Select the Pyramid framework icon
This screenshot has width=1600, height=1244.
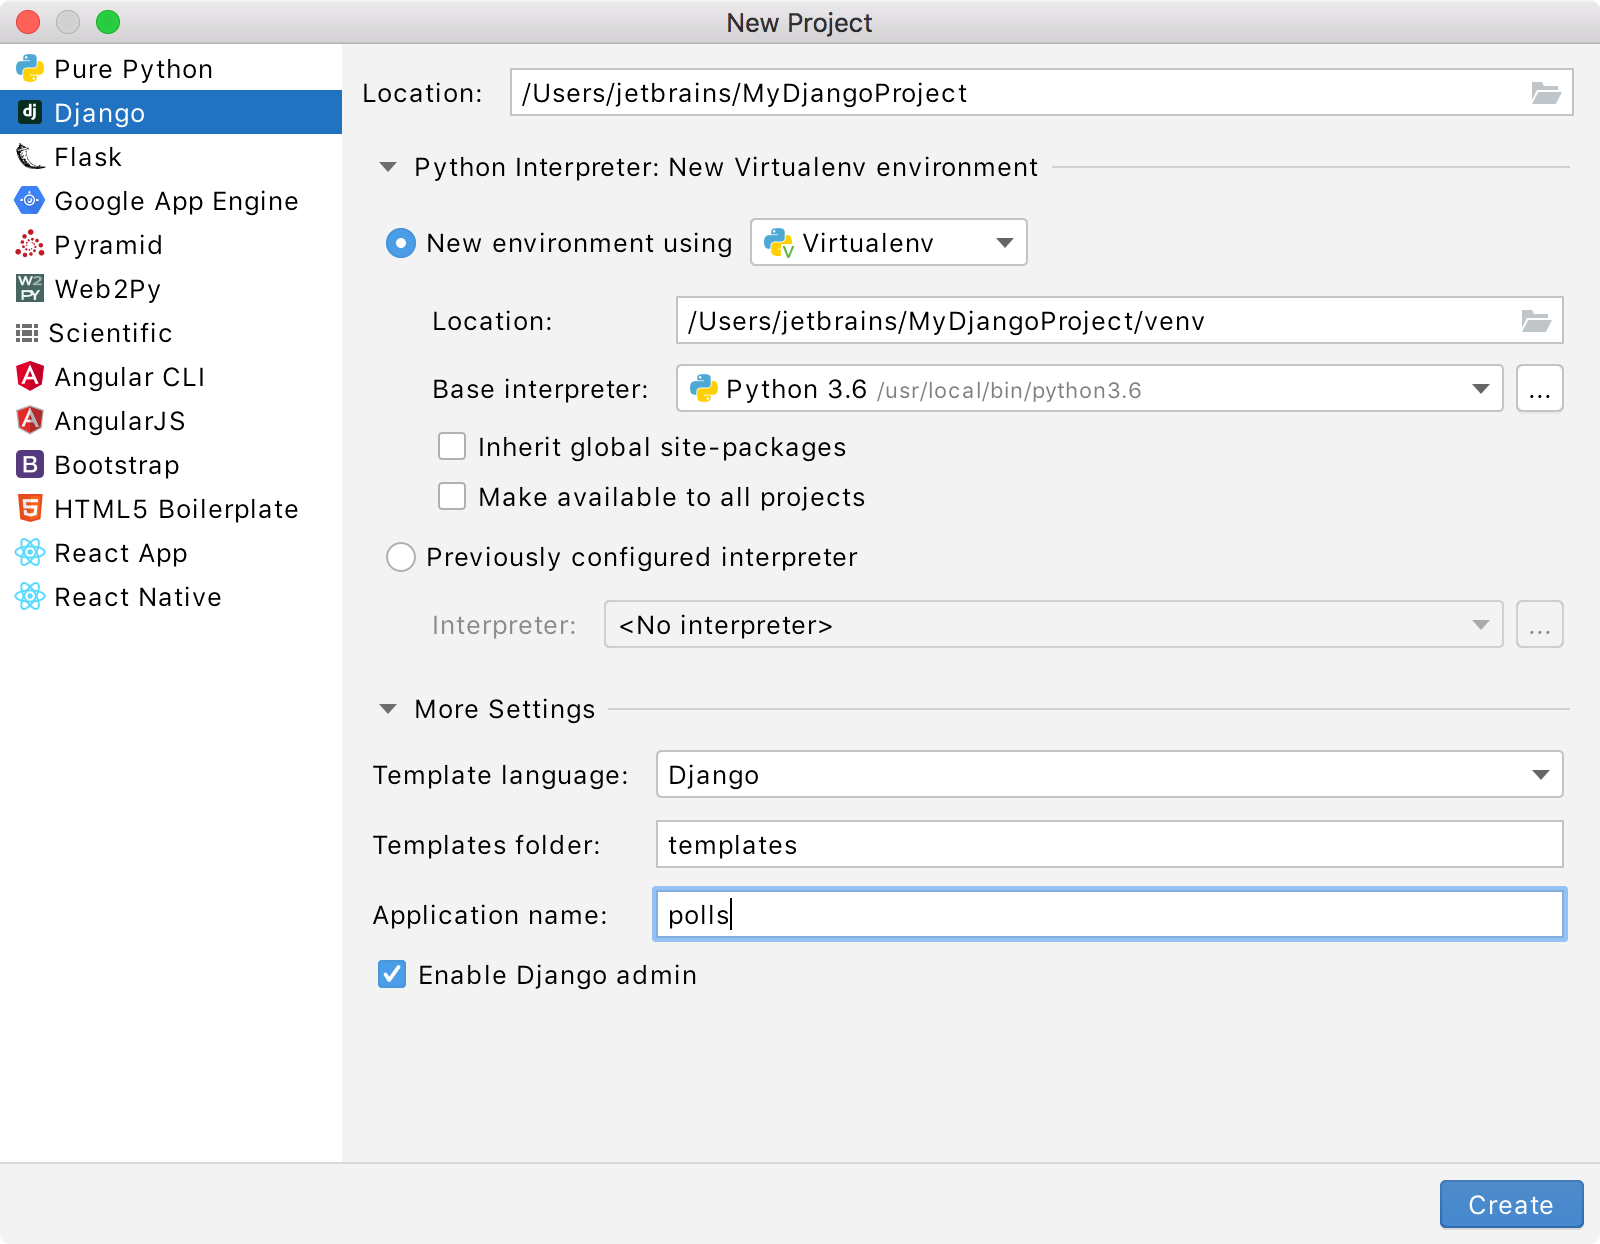(x=29, y=244)
